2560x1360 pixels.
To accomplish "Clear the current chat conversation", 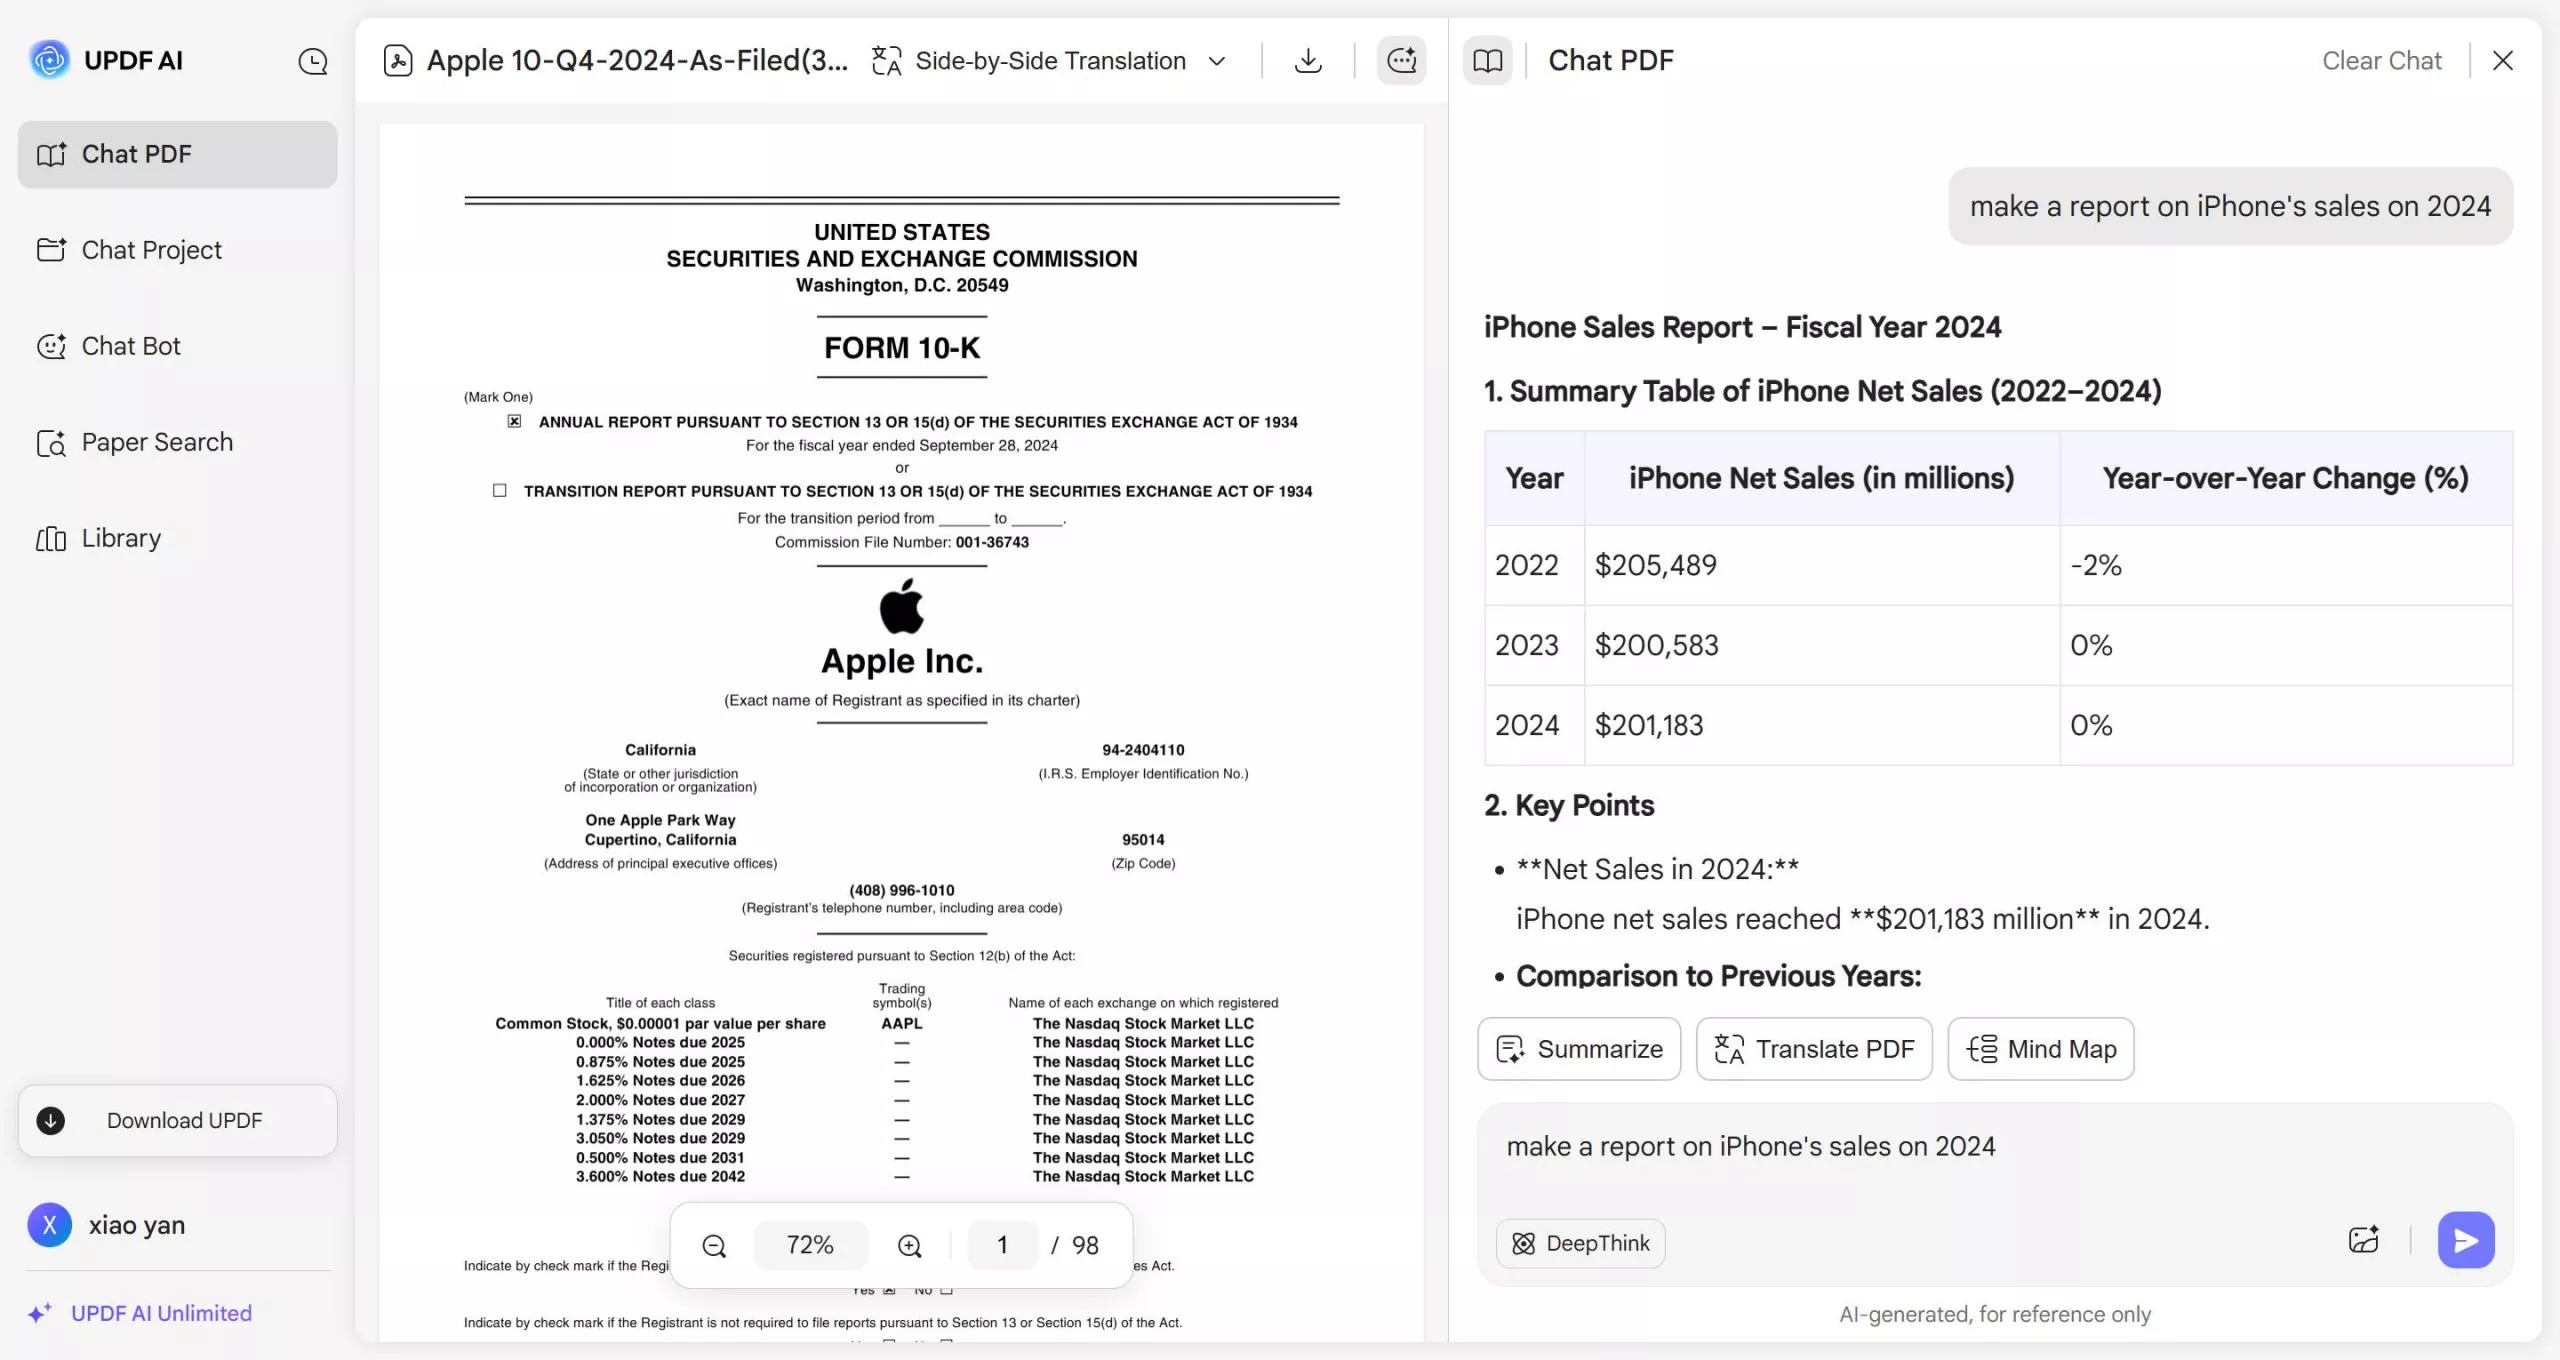I will point(2381,60).
